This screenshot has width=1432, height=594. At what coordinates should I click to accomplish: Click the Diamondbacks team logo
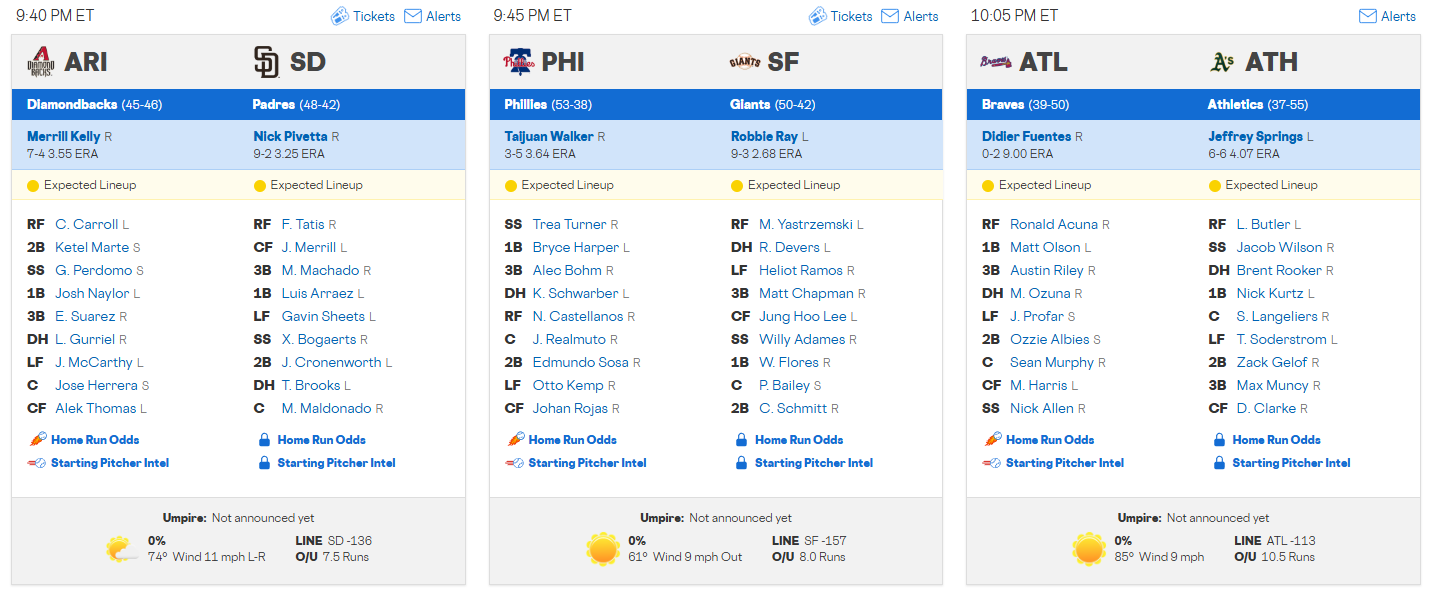[40, 63]
